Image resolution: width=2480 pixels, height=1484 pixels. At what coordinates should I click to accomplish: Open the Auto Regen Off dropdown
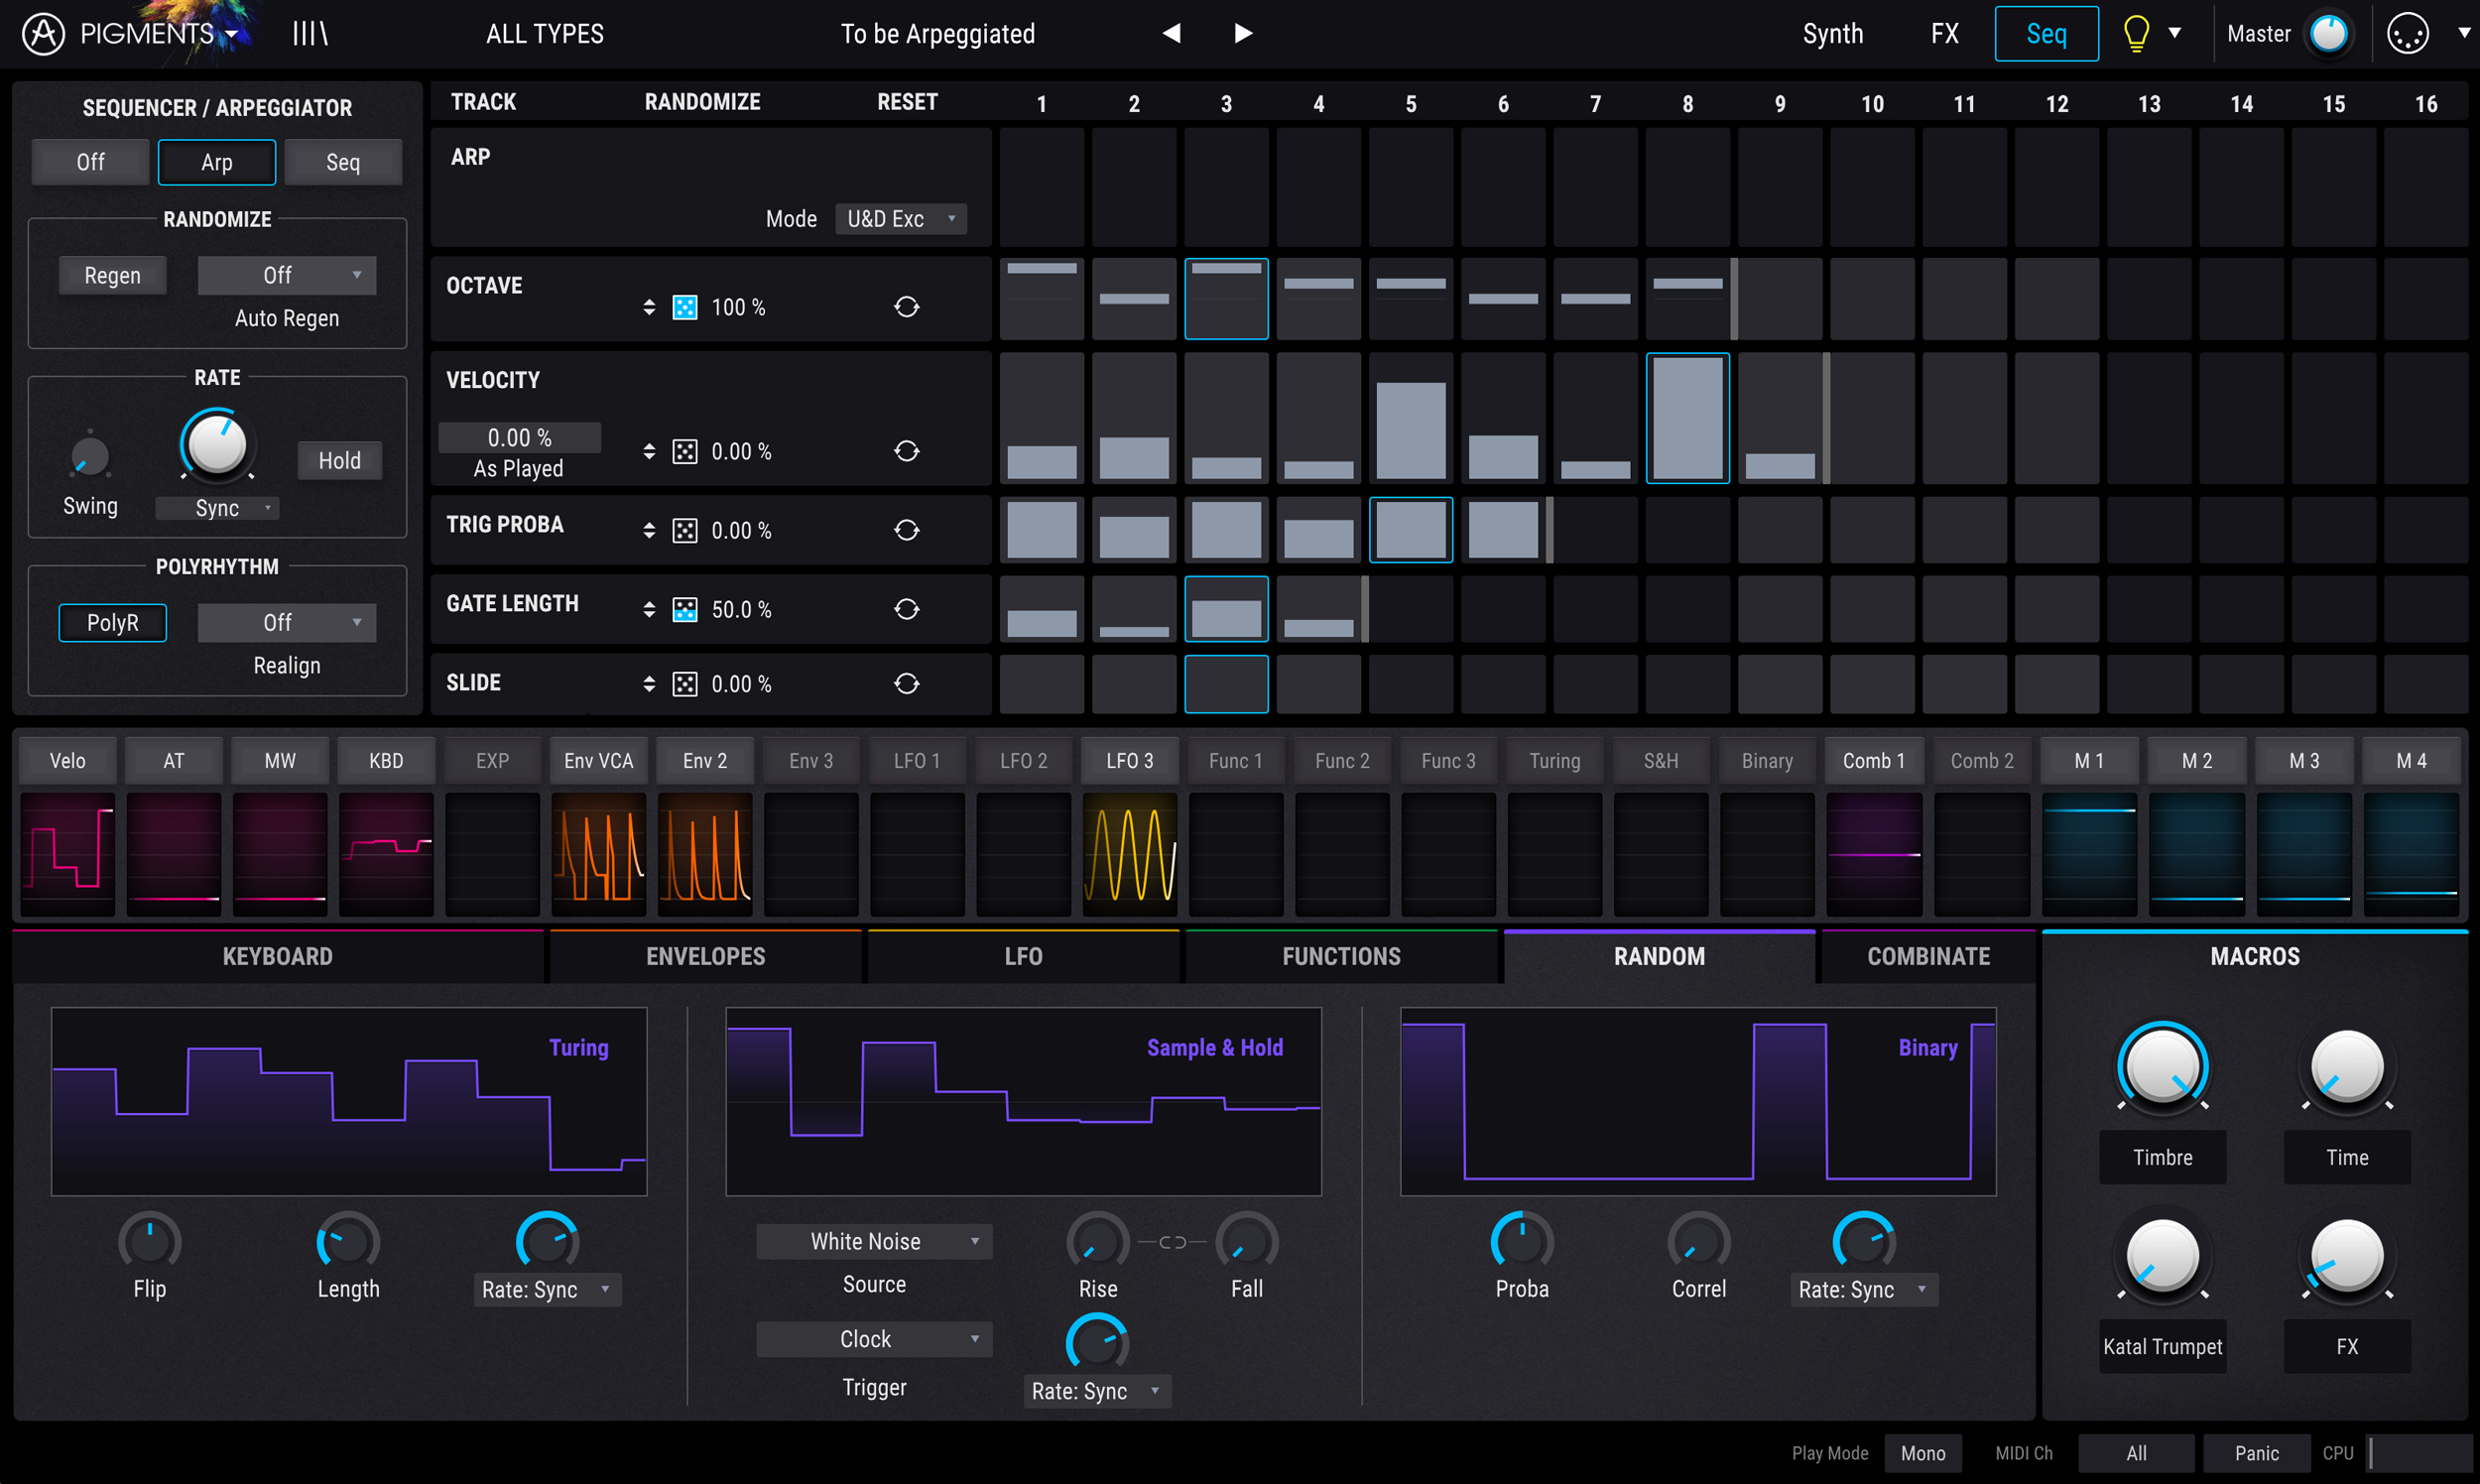coord(287,275)
